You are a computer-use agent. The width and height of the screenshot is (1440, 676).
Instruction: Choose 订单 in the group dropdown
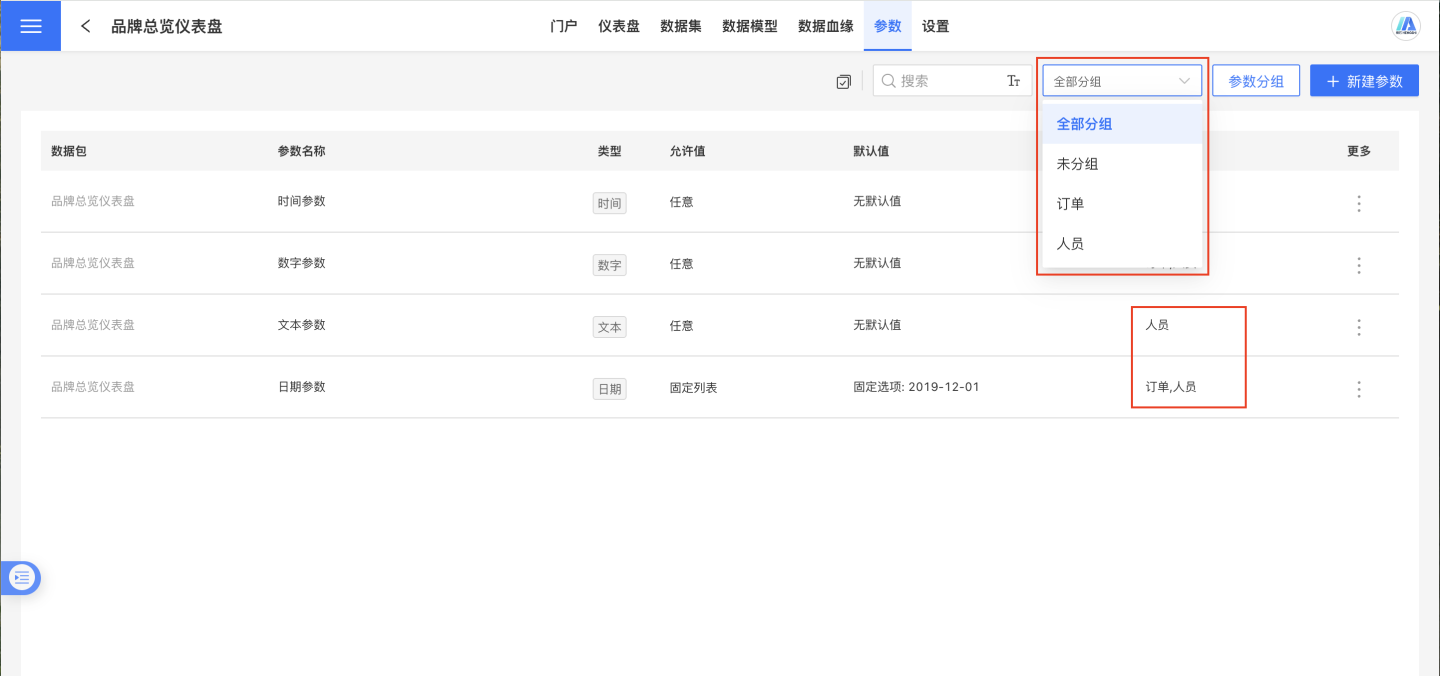[1070, 204]
